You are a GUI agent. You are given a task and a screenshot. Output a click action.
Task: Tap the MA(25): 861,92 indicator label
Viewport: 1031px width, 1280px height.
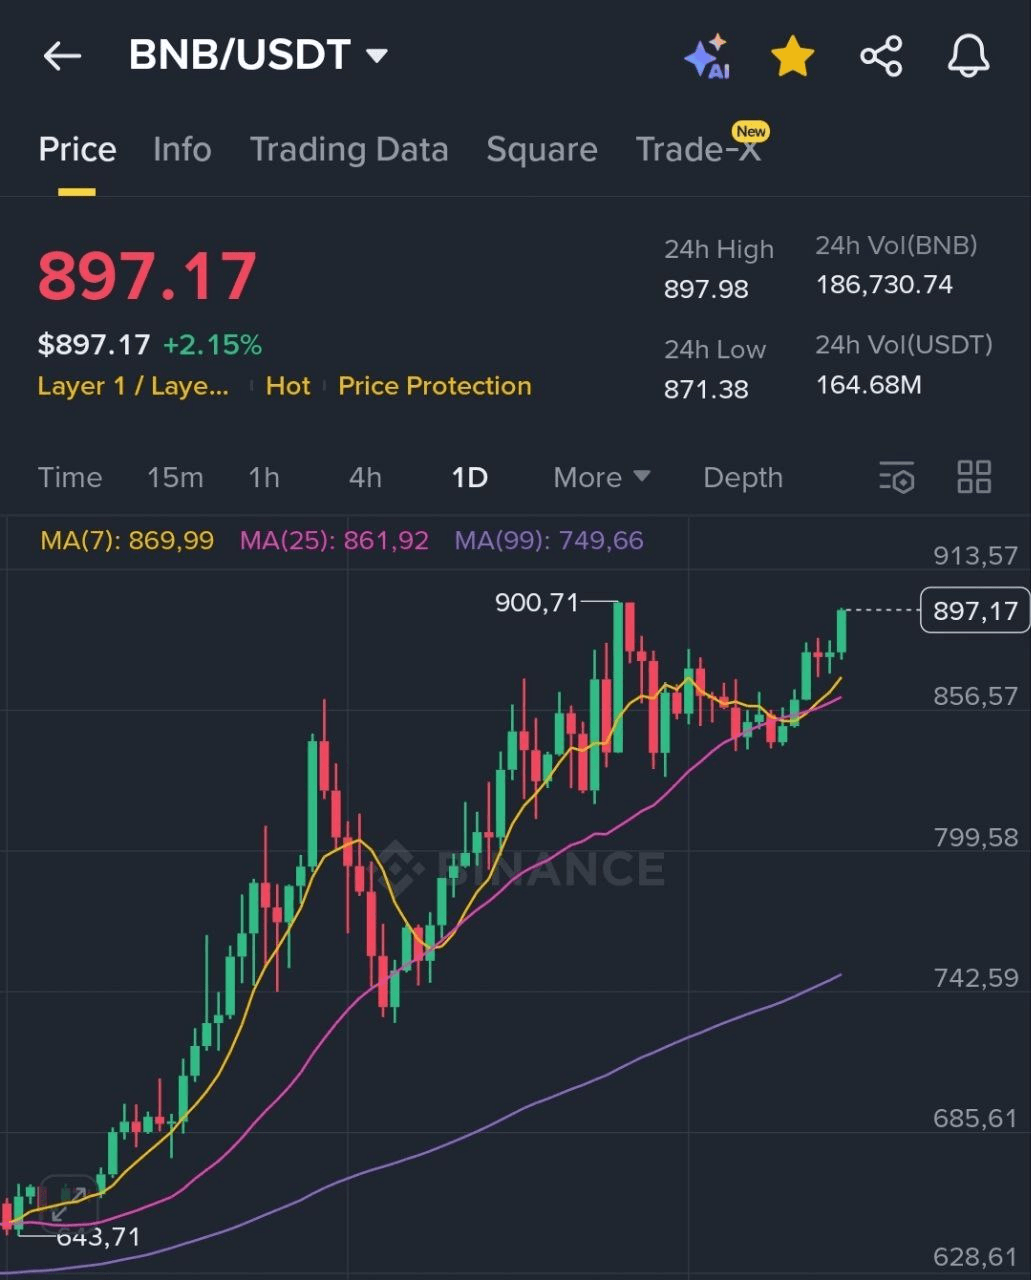[334, 541]
